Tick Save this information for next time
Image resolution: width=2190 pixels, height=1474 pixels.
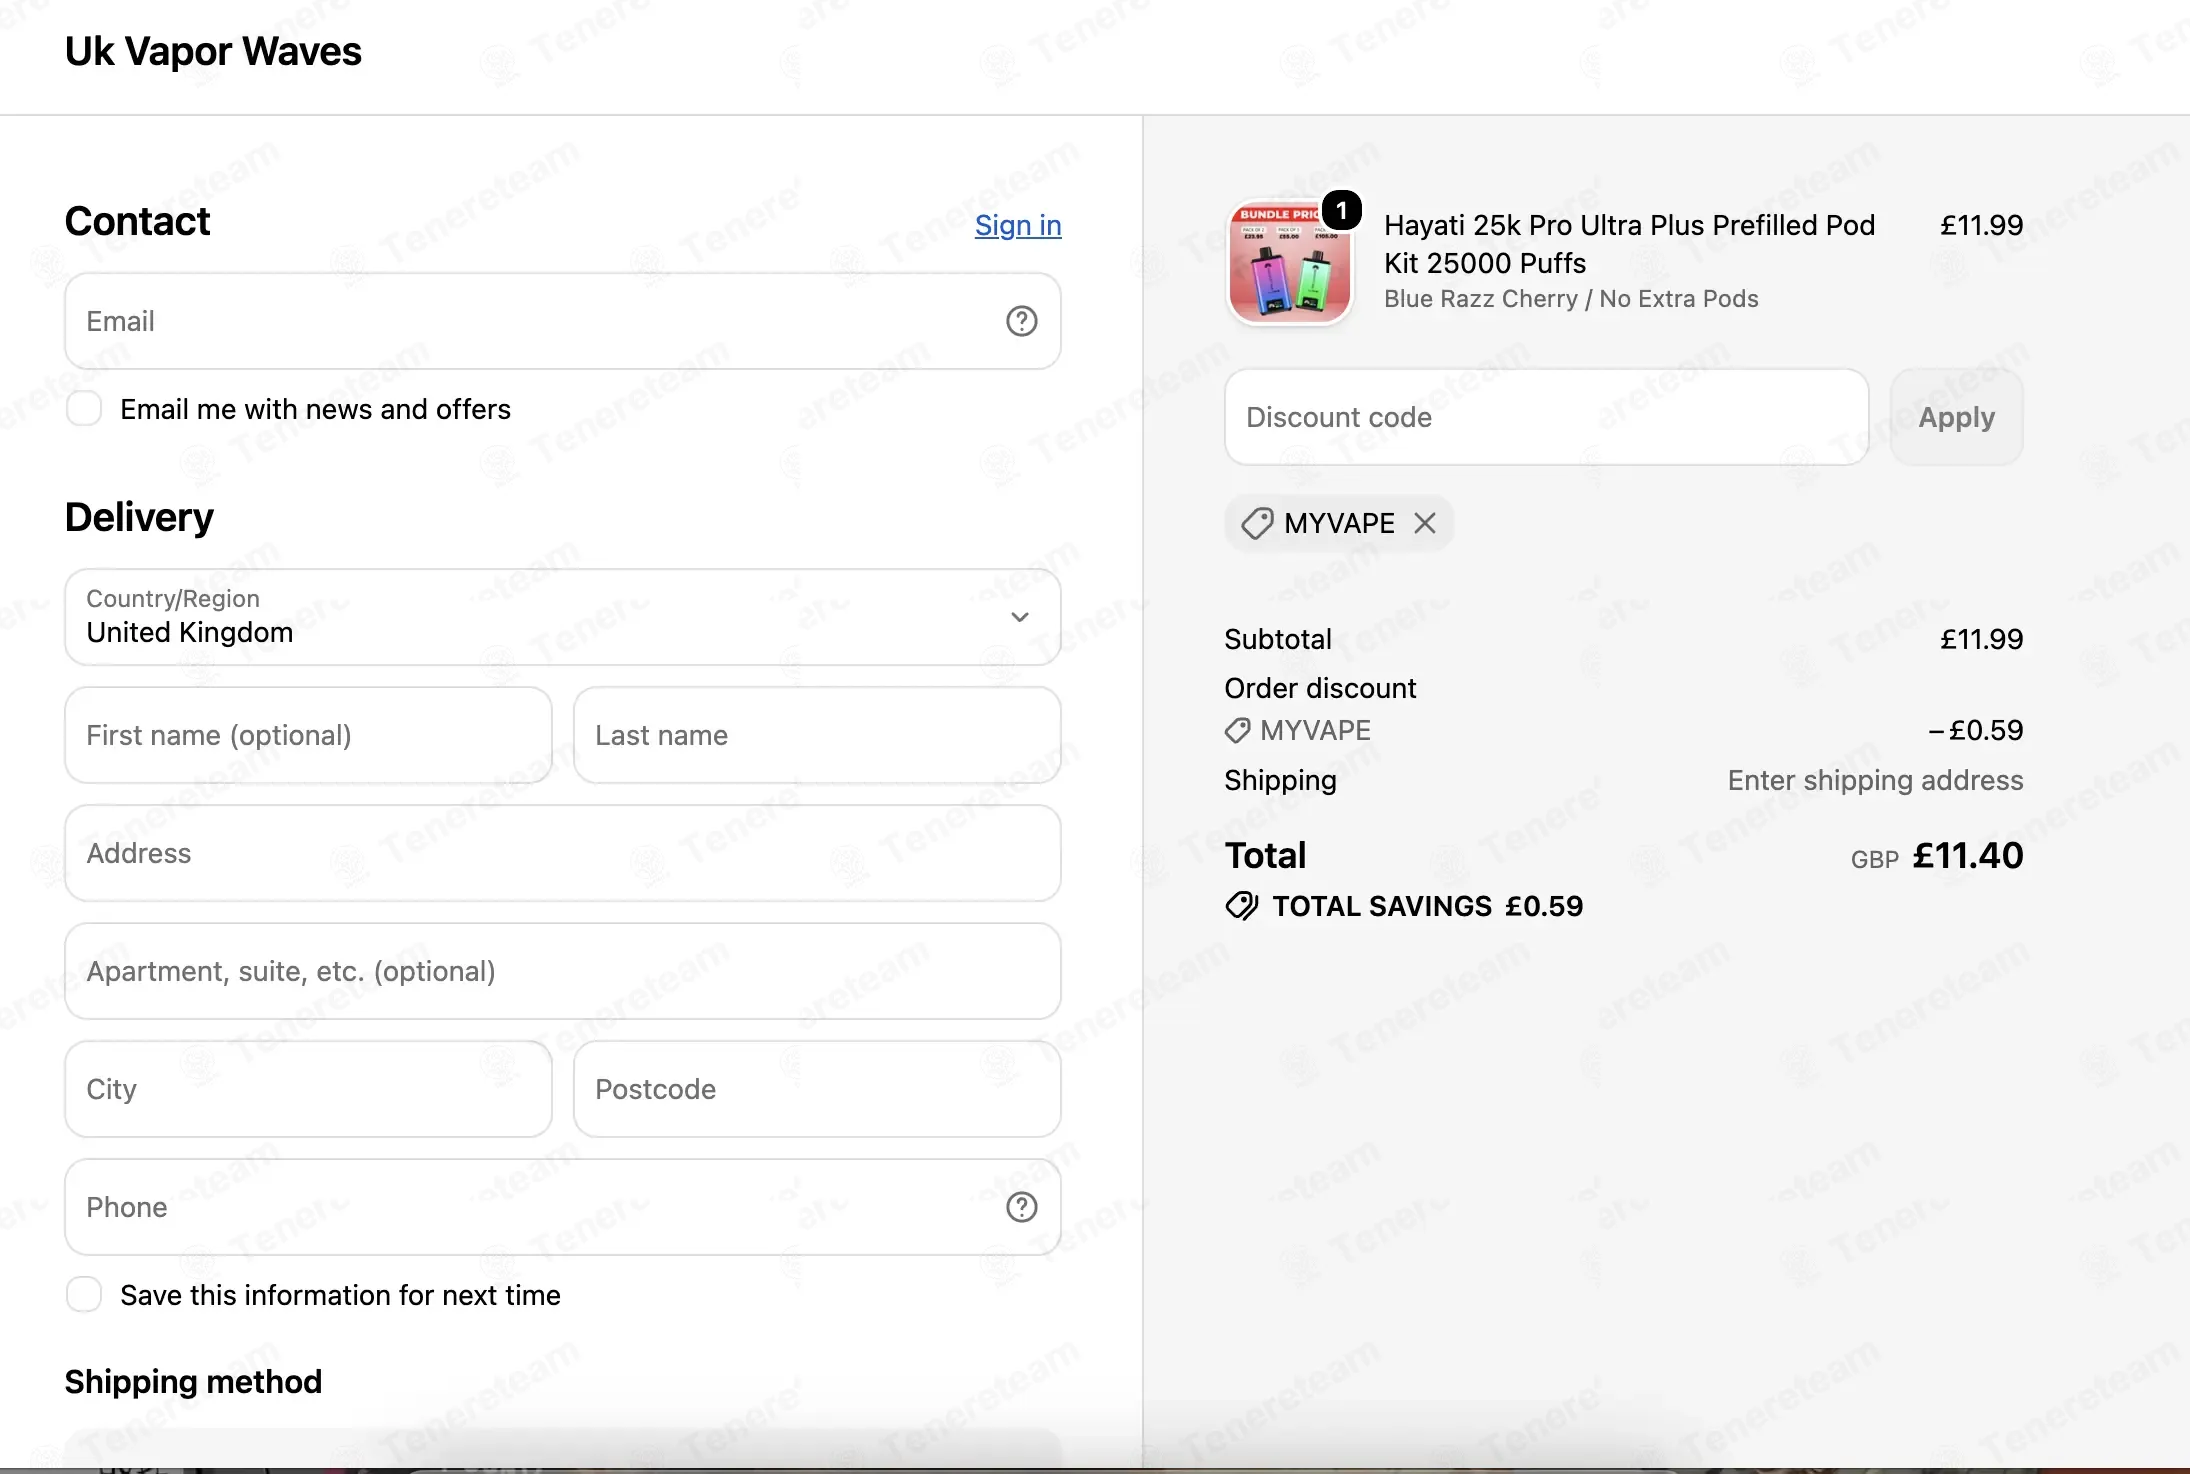click(84, 1294)
